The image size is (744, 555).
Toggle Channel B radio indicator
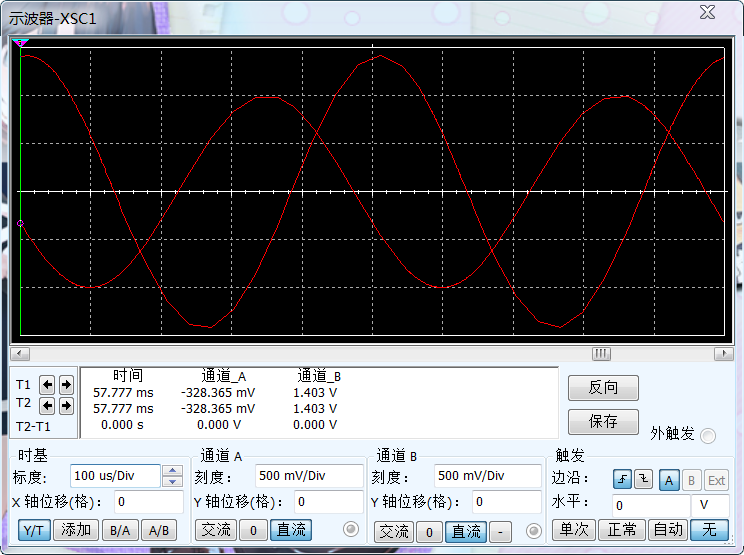tap(533, 530)
